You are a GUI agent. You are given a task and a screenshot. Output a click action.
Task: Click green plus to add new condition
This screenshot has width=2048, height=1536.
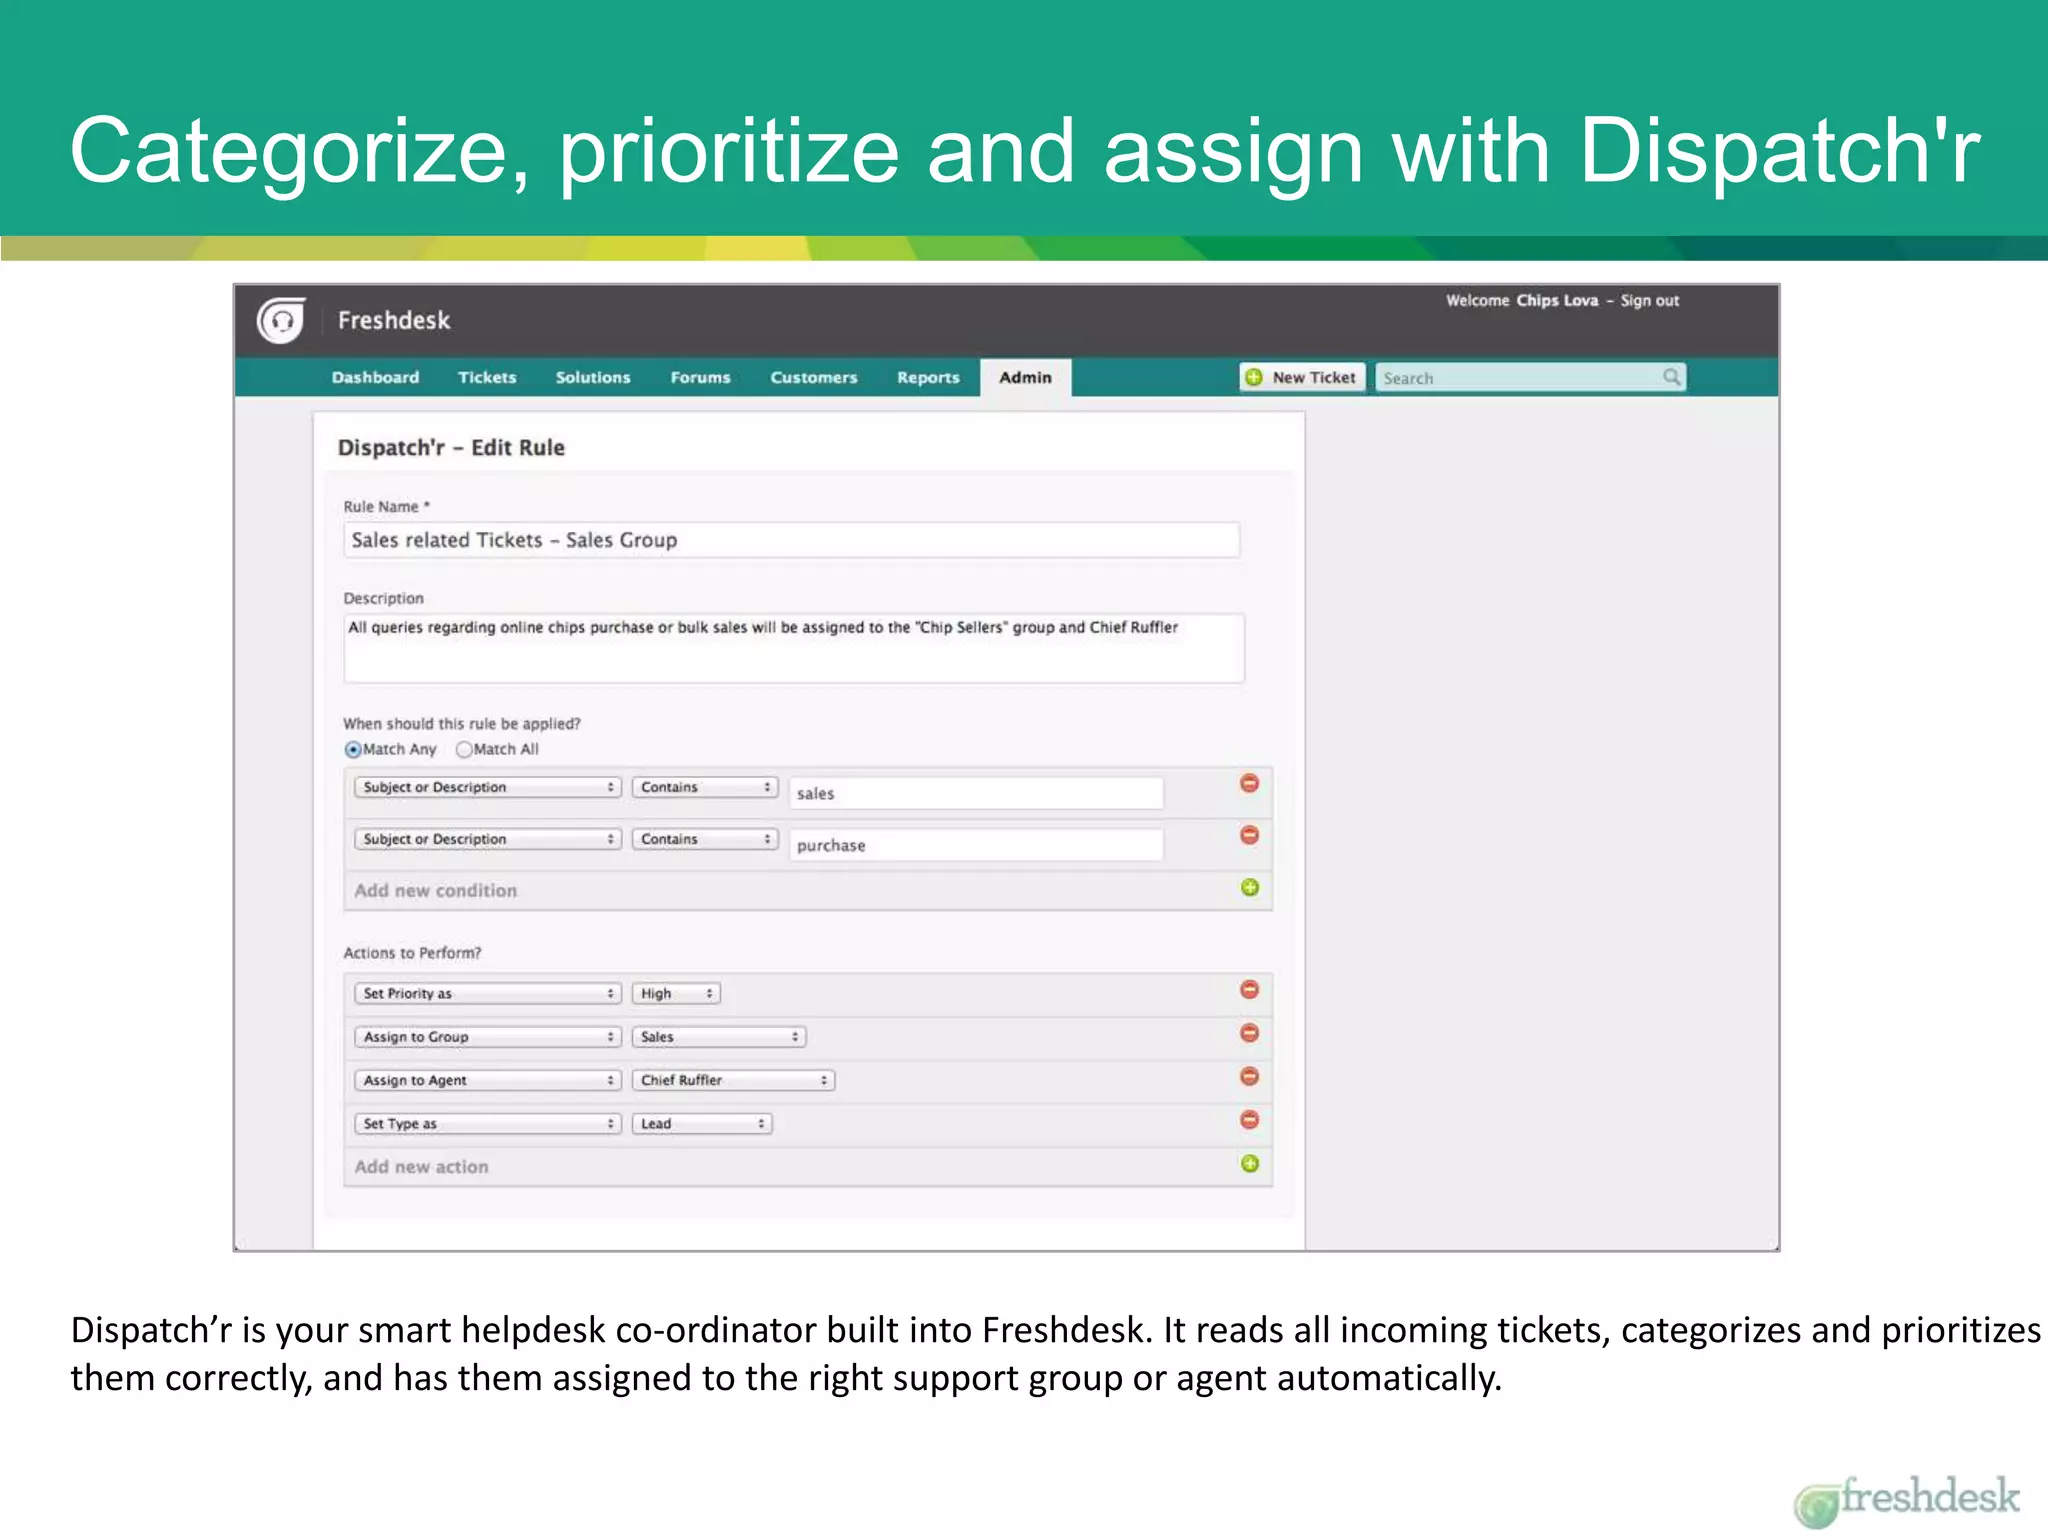1249,888
